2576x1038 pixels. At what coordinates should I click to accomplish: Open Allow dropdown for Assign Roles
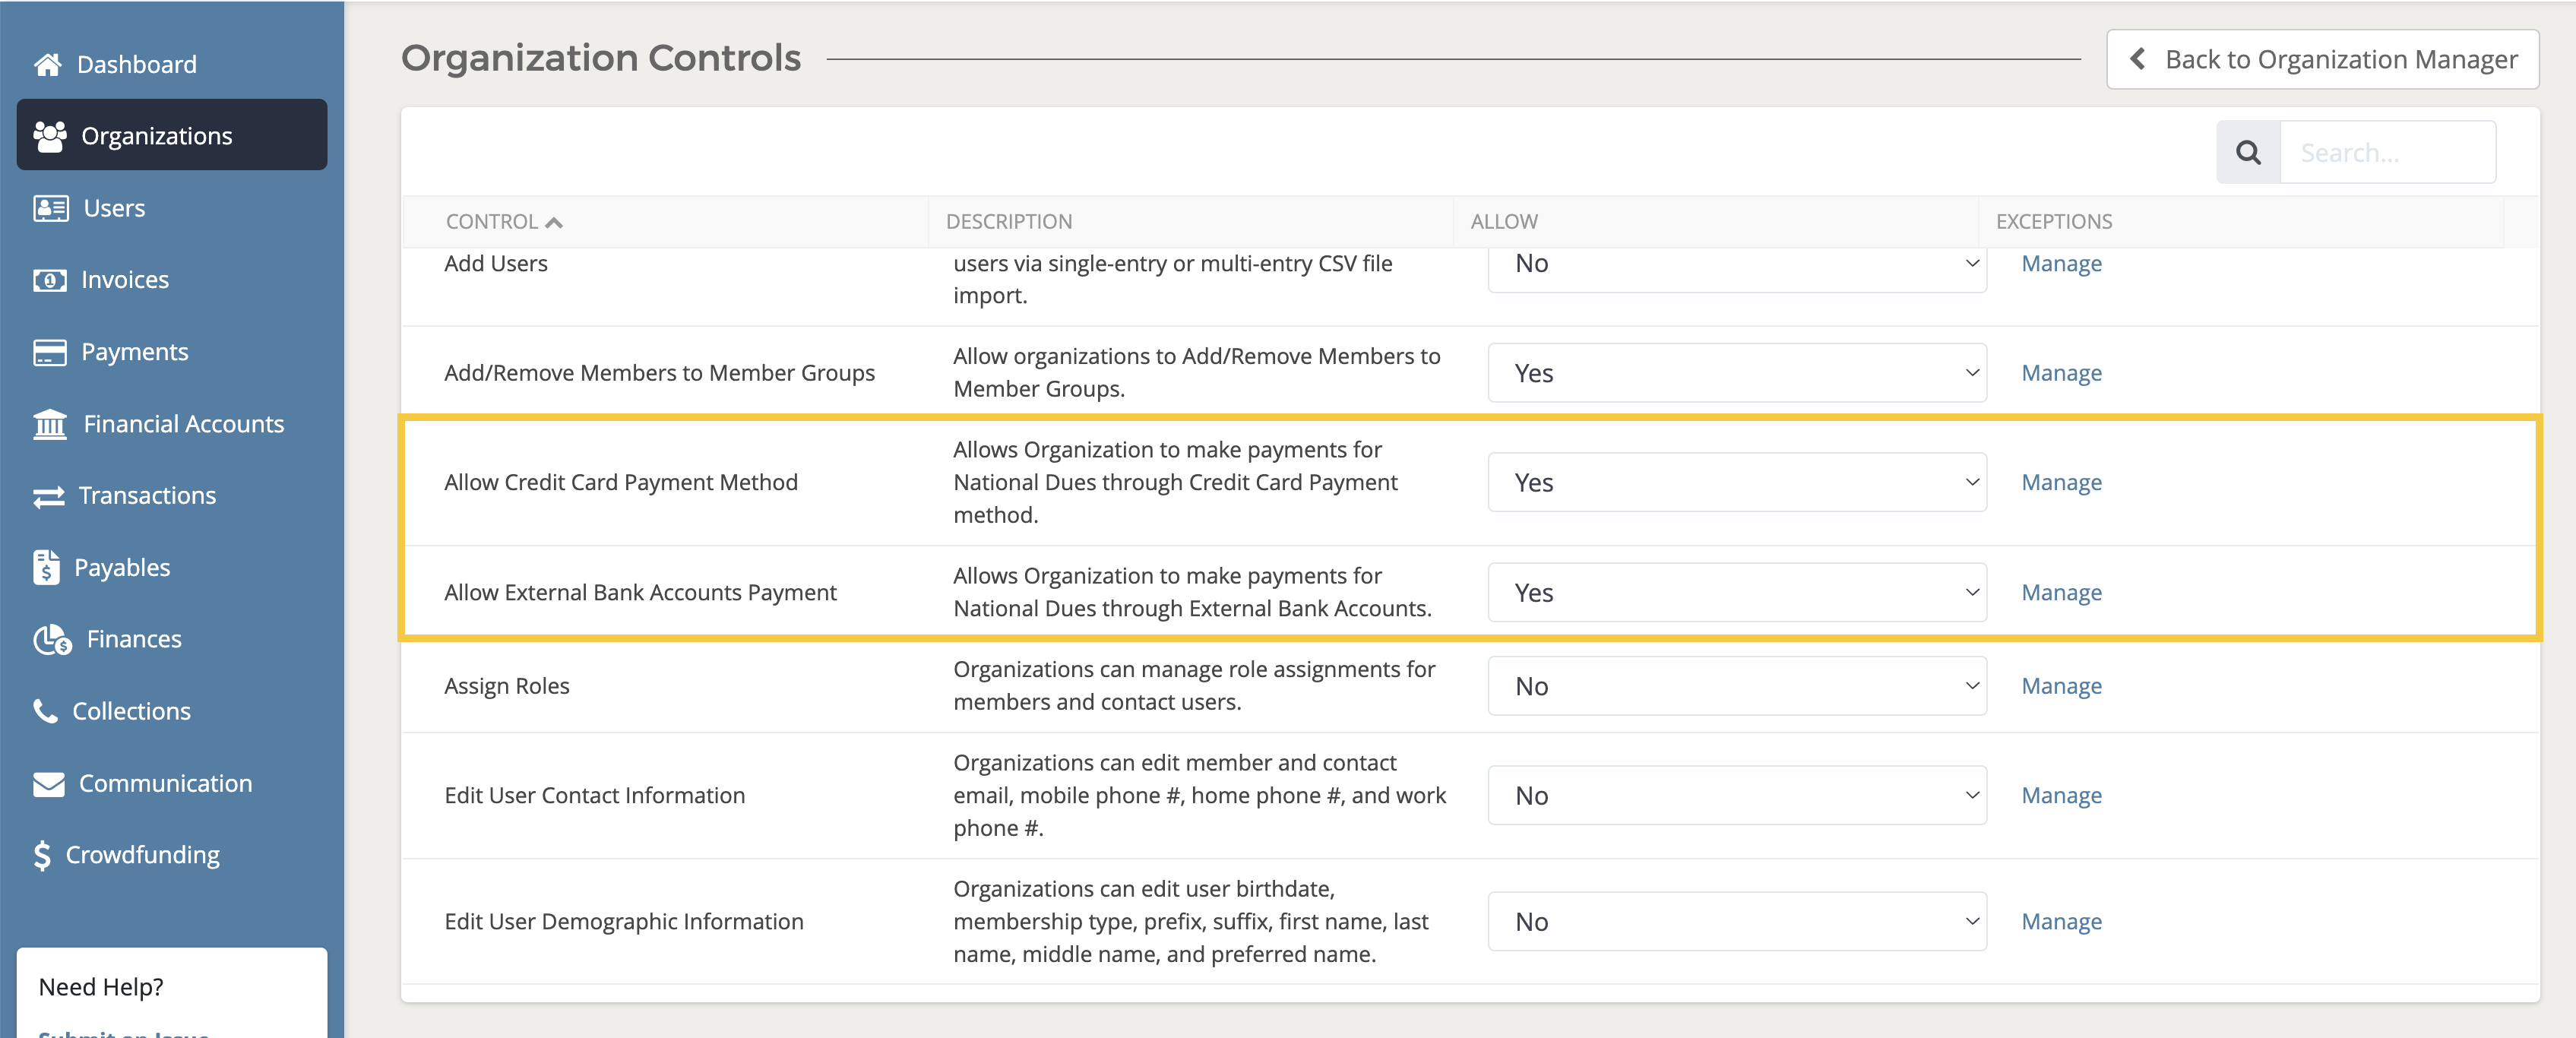click(x=1736, y=686)
